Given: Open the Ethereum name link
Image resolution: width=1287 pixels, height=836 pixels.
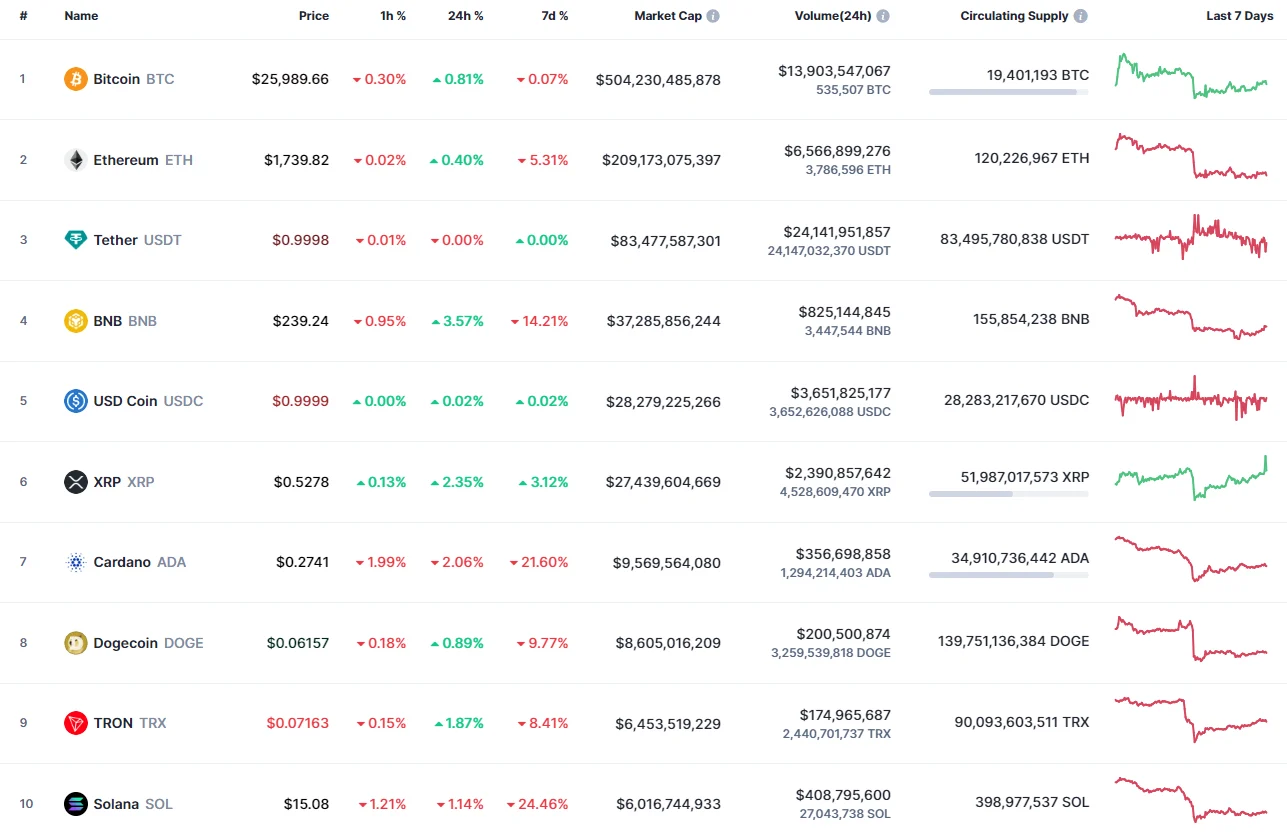Looking at the screenshot, I should pos(124,159).
